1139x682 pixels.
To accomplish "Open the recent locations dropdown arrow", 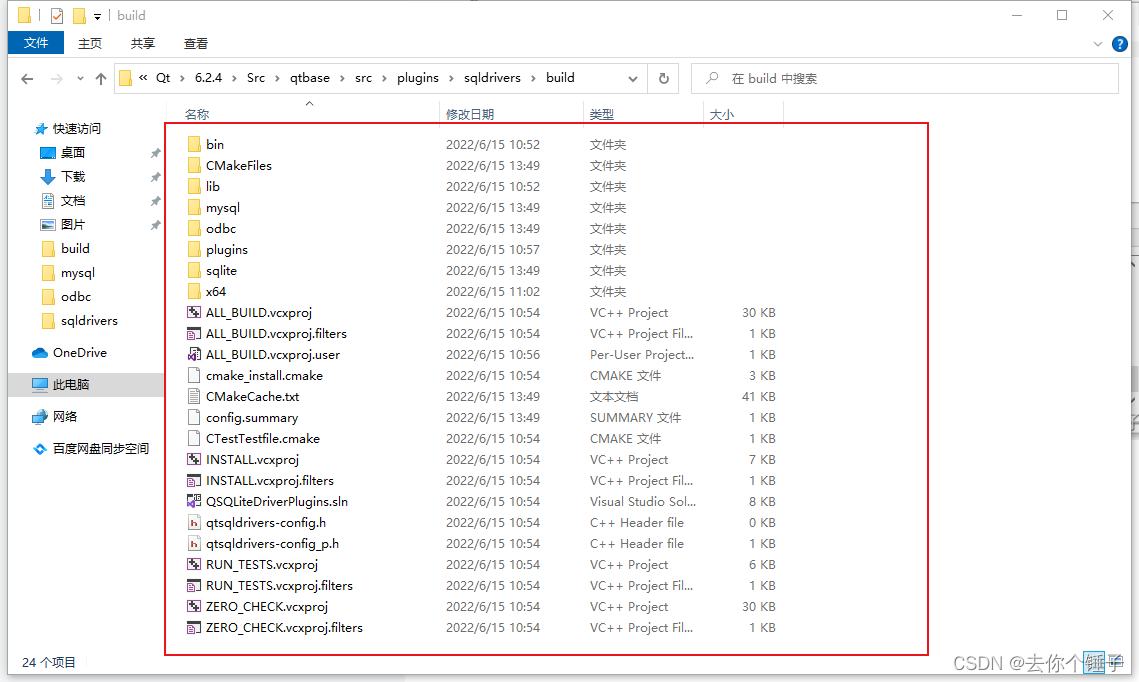I will pos(80,78).
